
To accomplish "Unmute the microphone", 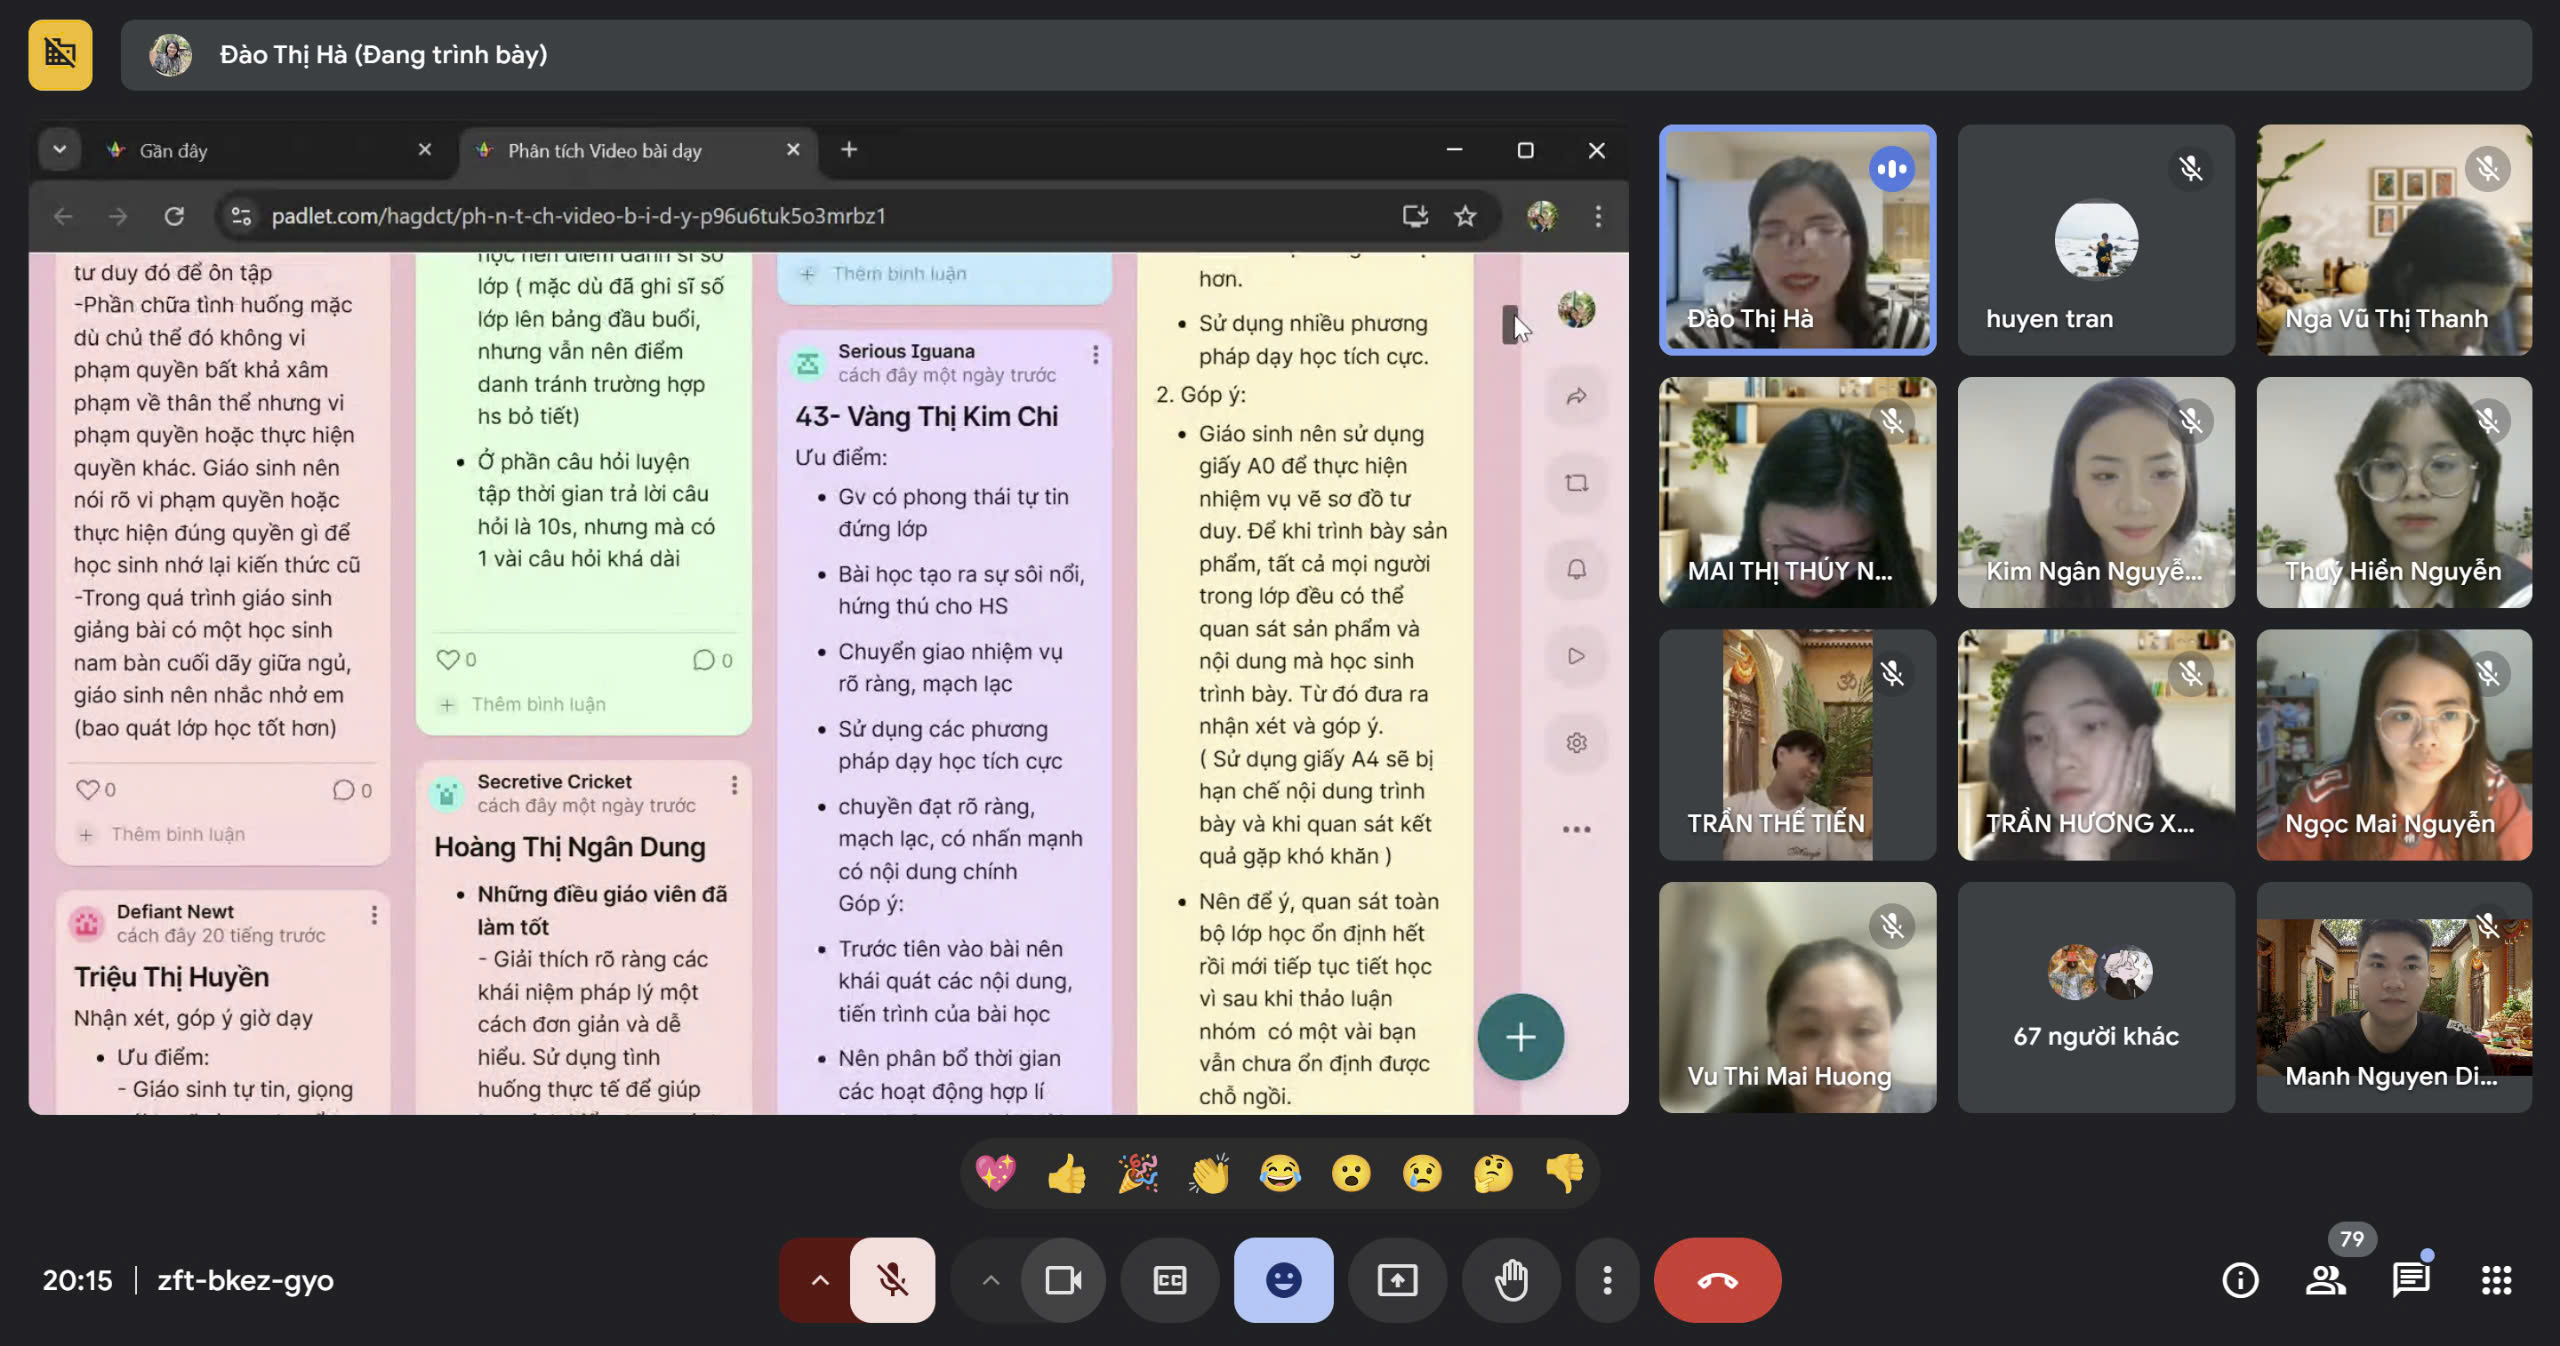I will pyautogui.click(x=892, y=1280).
